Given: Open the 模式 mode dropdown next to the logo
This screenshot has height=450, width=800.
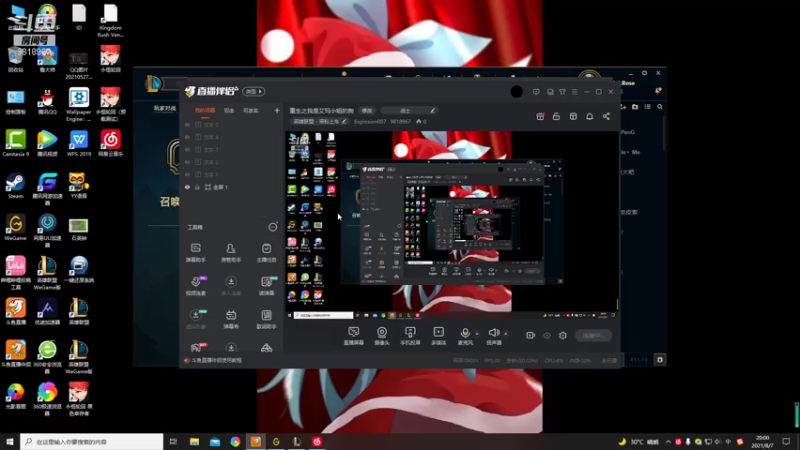Looking at the screenshot, I should click(254, 91).
